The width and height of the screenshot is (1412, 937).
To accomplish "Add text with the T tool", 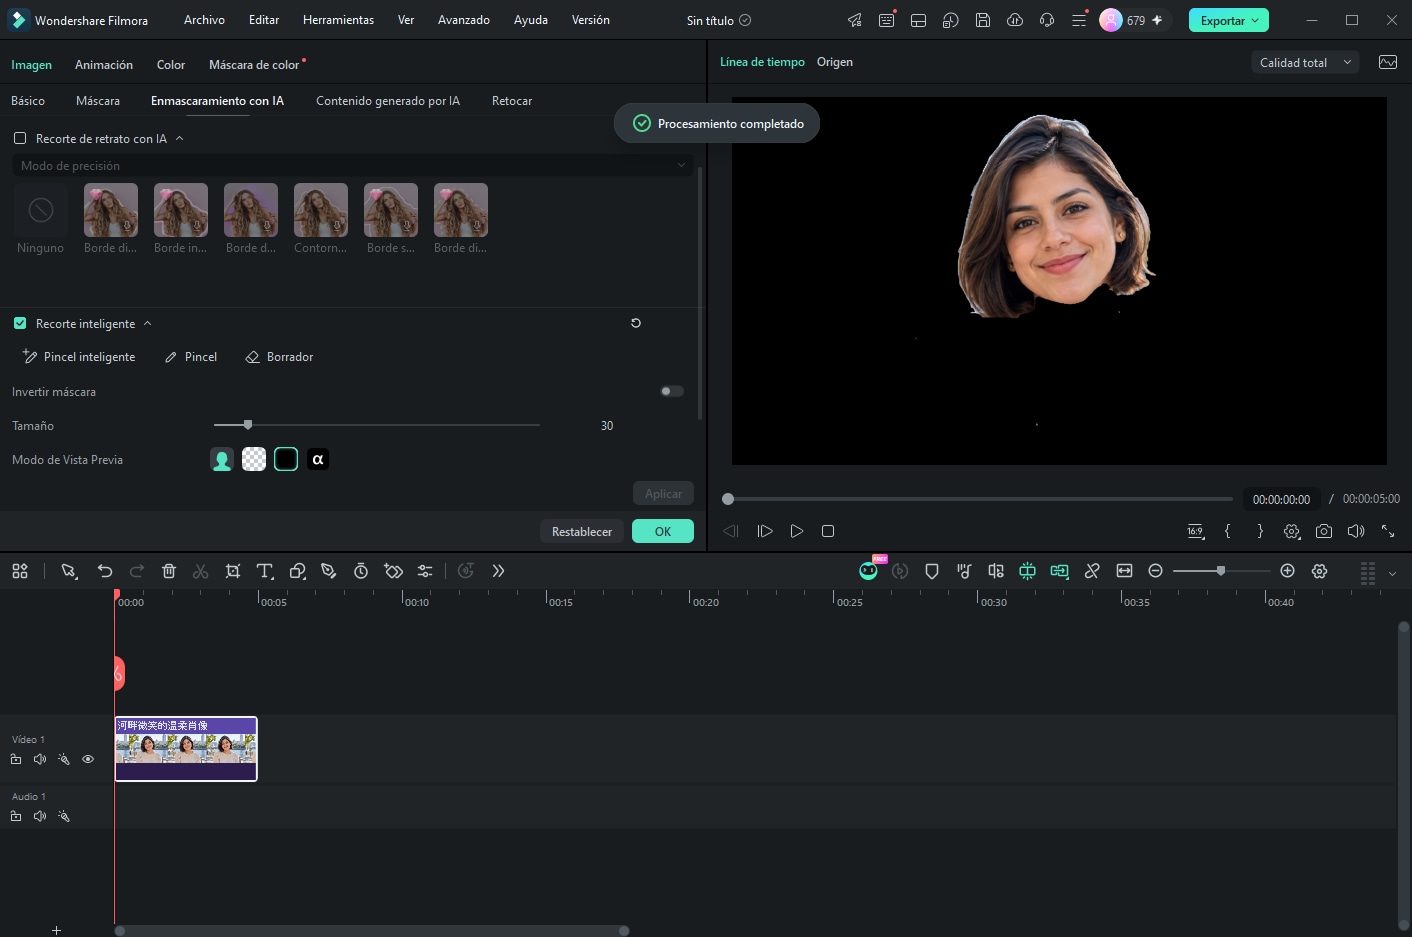I will pos(265,571).
